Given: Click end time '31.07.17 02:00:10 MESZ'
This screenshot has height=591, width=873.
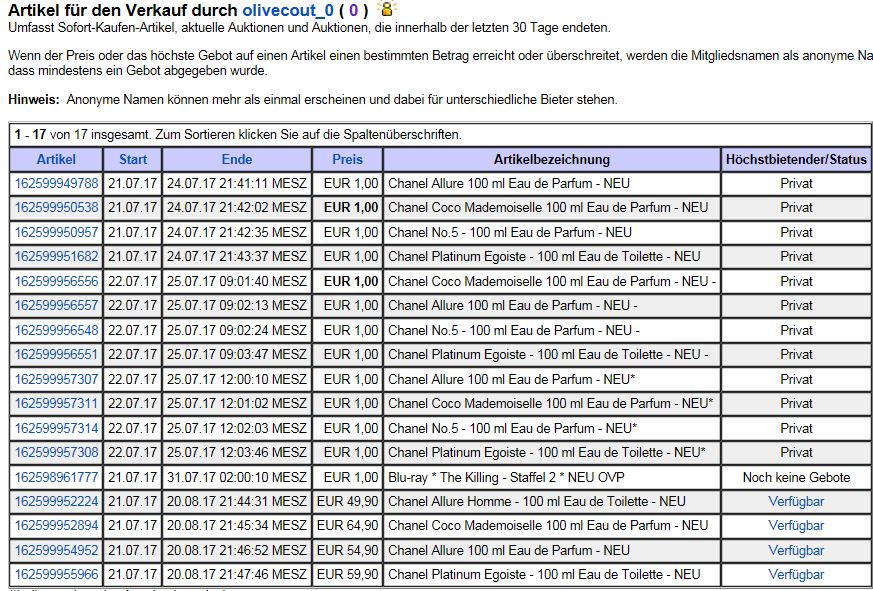Looking at the screenshot, I should tap(237, 477).
